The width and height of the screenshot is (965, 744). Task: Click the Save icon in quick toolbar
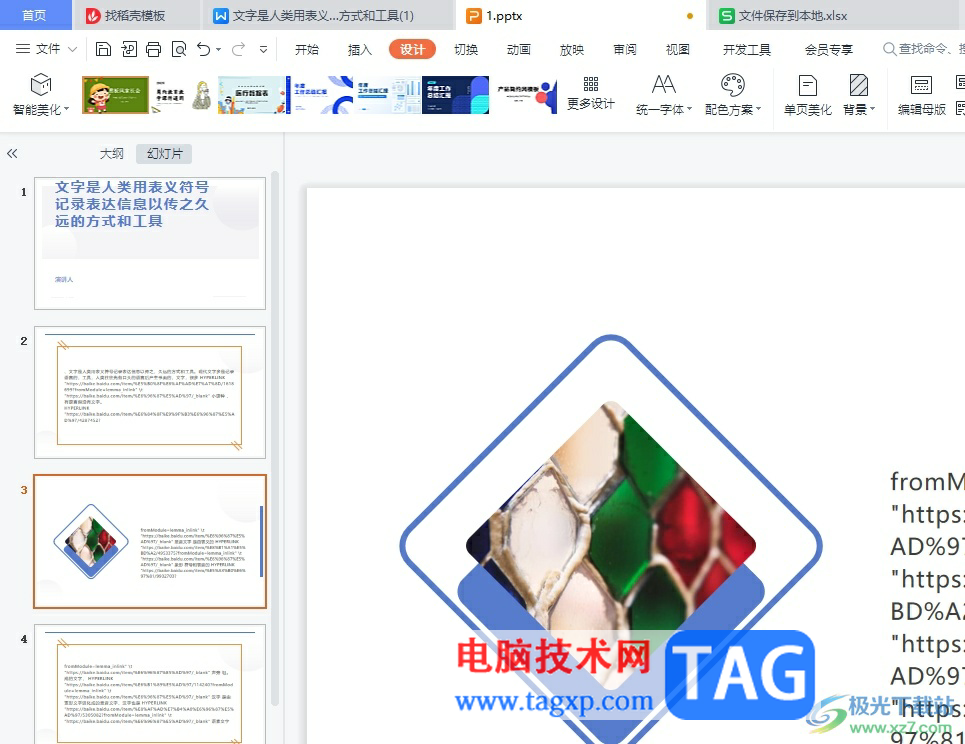point(103,49)
